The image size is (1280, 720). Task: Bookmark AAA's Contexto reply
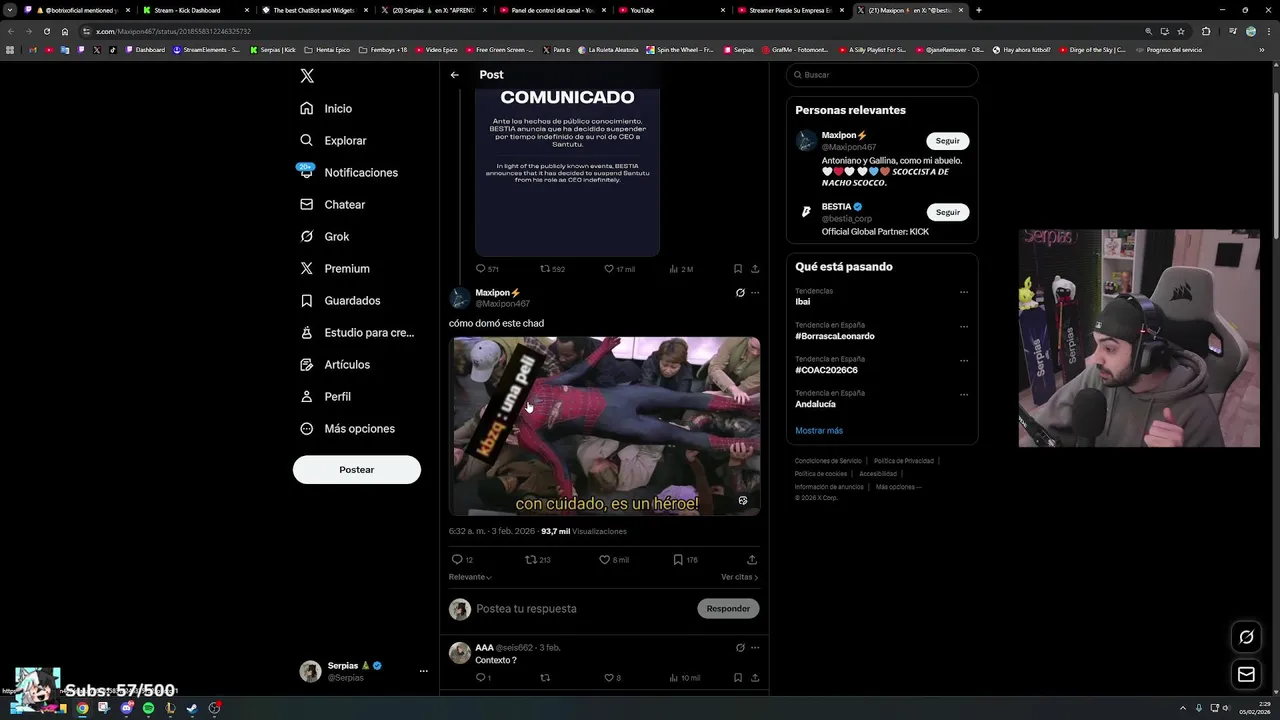pyautogui.click(x=738, y=677)
